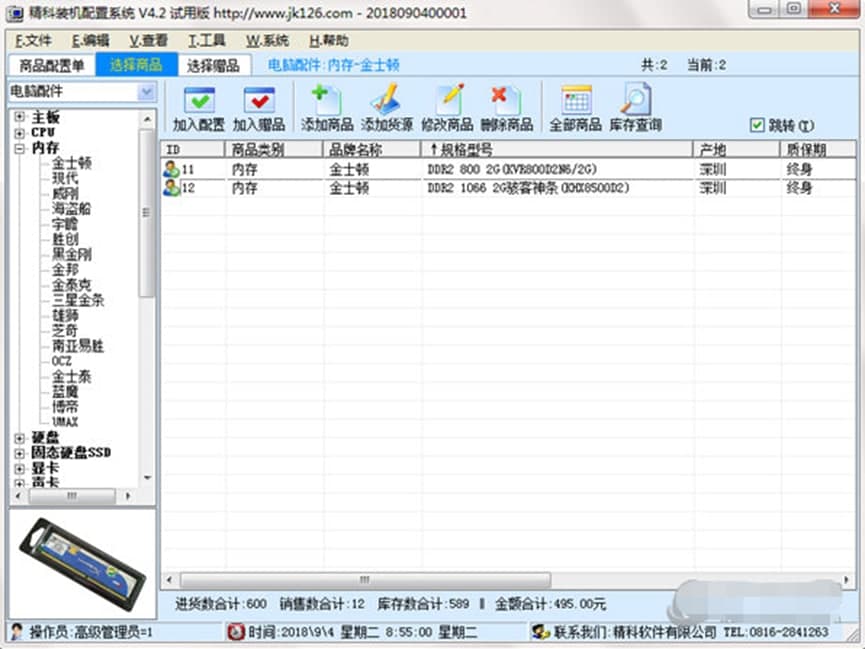
Task: Select 海盗船 in the memory tree
Action: (72, 209)
